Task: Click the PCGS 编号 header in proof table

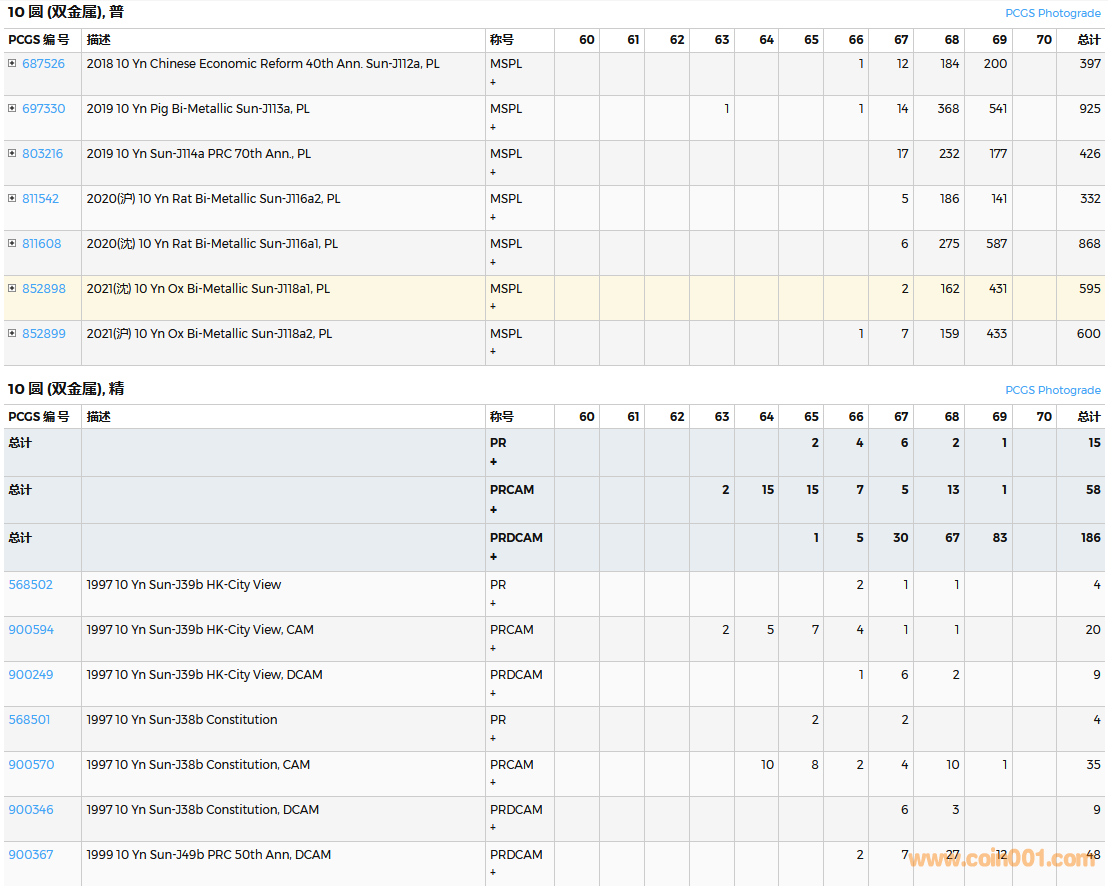Action: [x=39, y=417]
